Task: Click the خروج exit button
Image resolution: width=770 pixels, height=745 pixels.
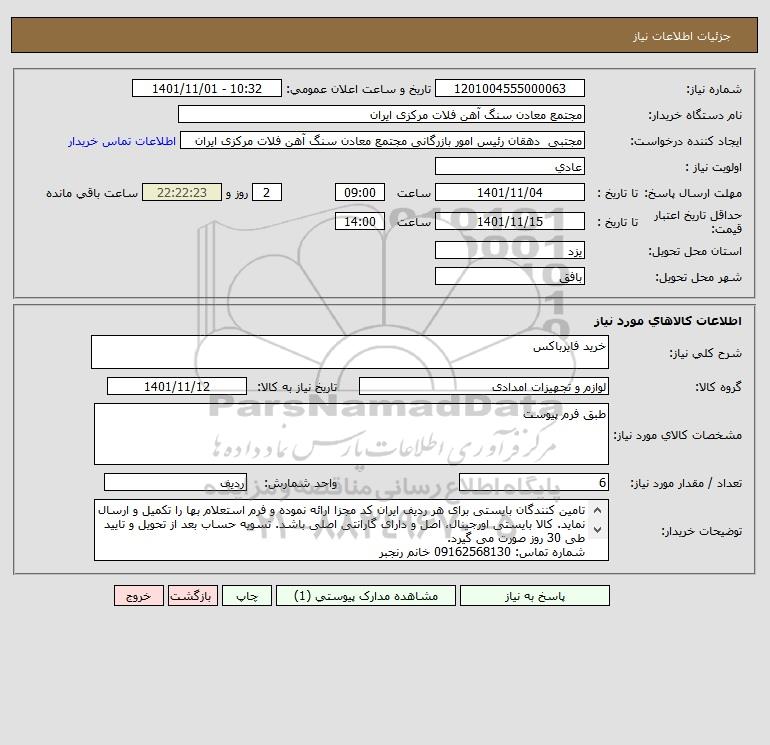Action: tap(138, 596)
